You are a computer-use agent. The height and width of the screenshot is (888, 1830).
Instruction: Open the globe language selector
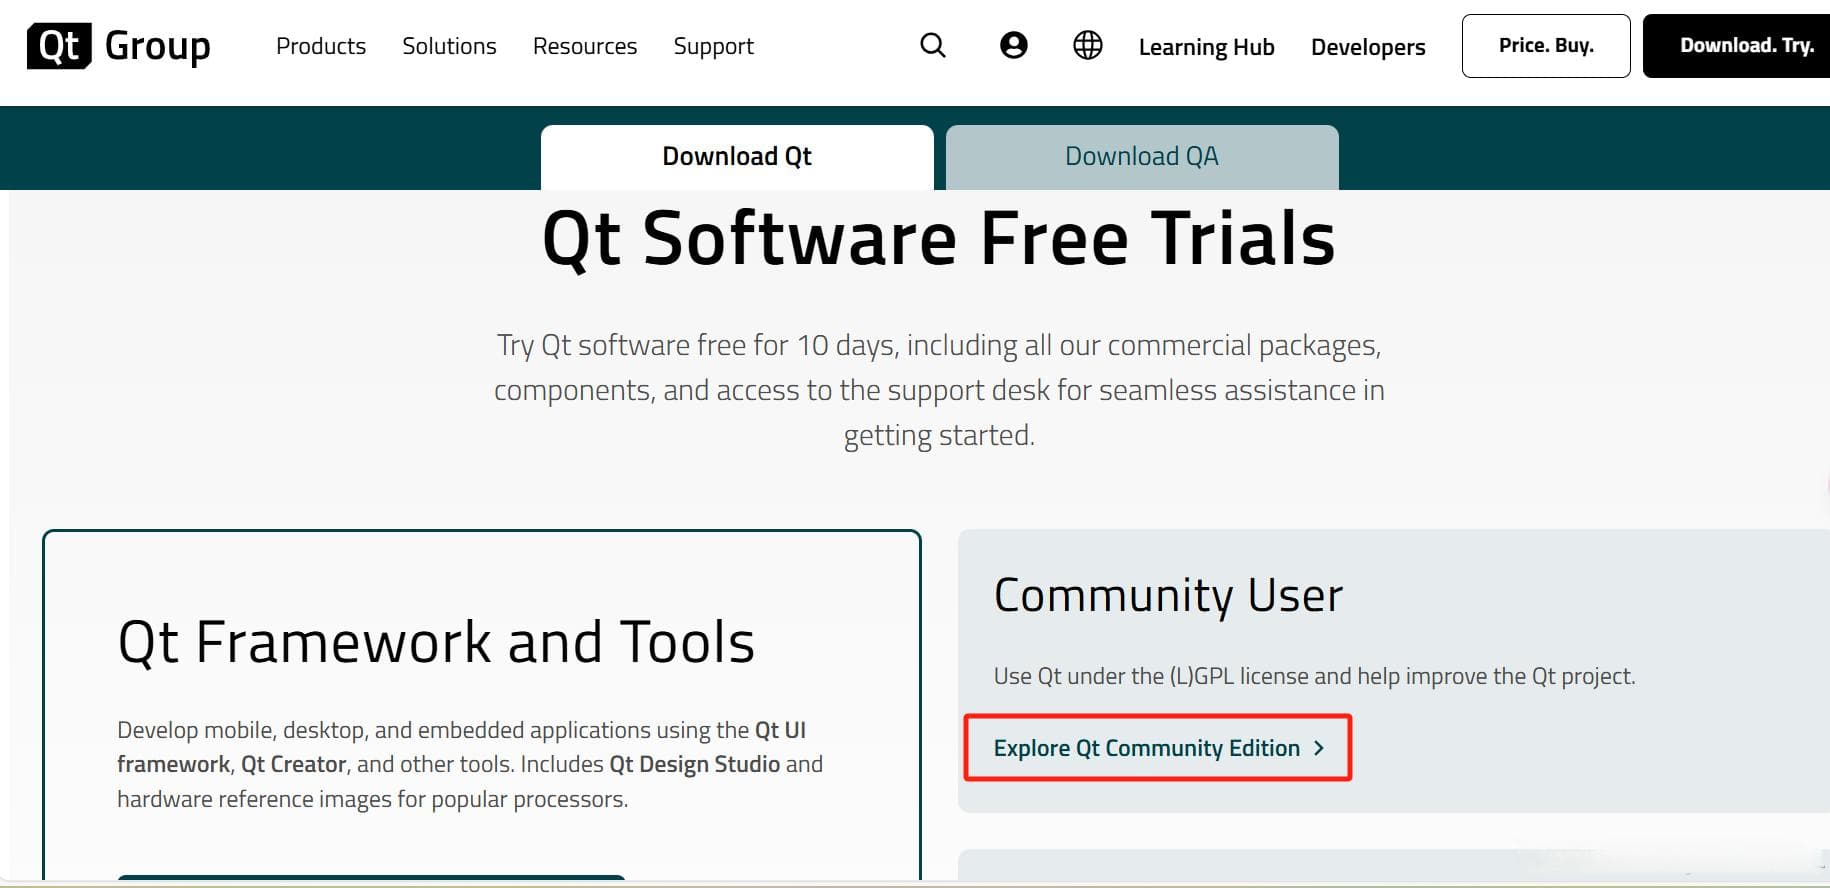coord(1087,45)
